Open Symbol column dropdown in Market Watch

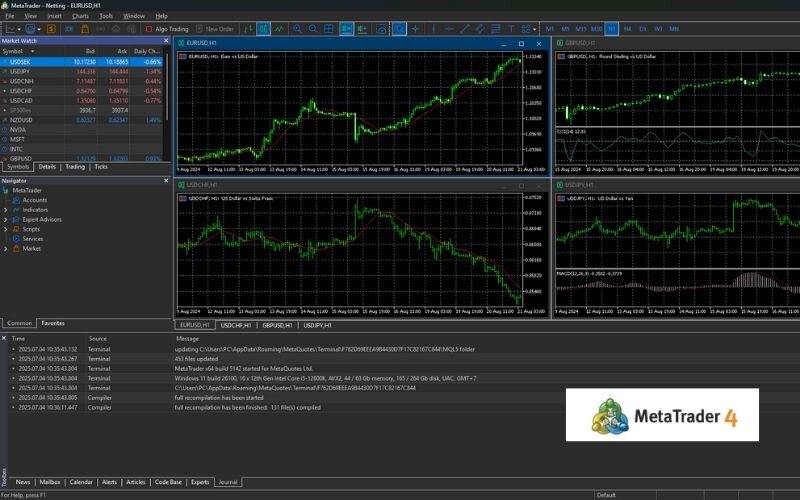(33, 51)
